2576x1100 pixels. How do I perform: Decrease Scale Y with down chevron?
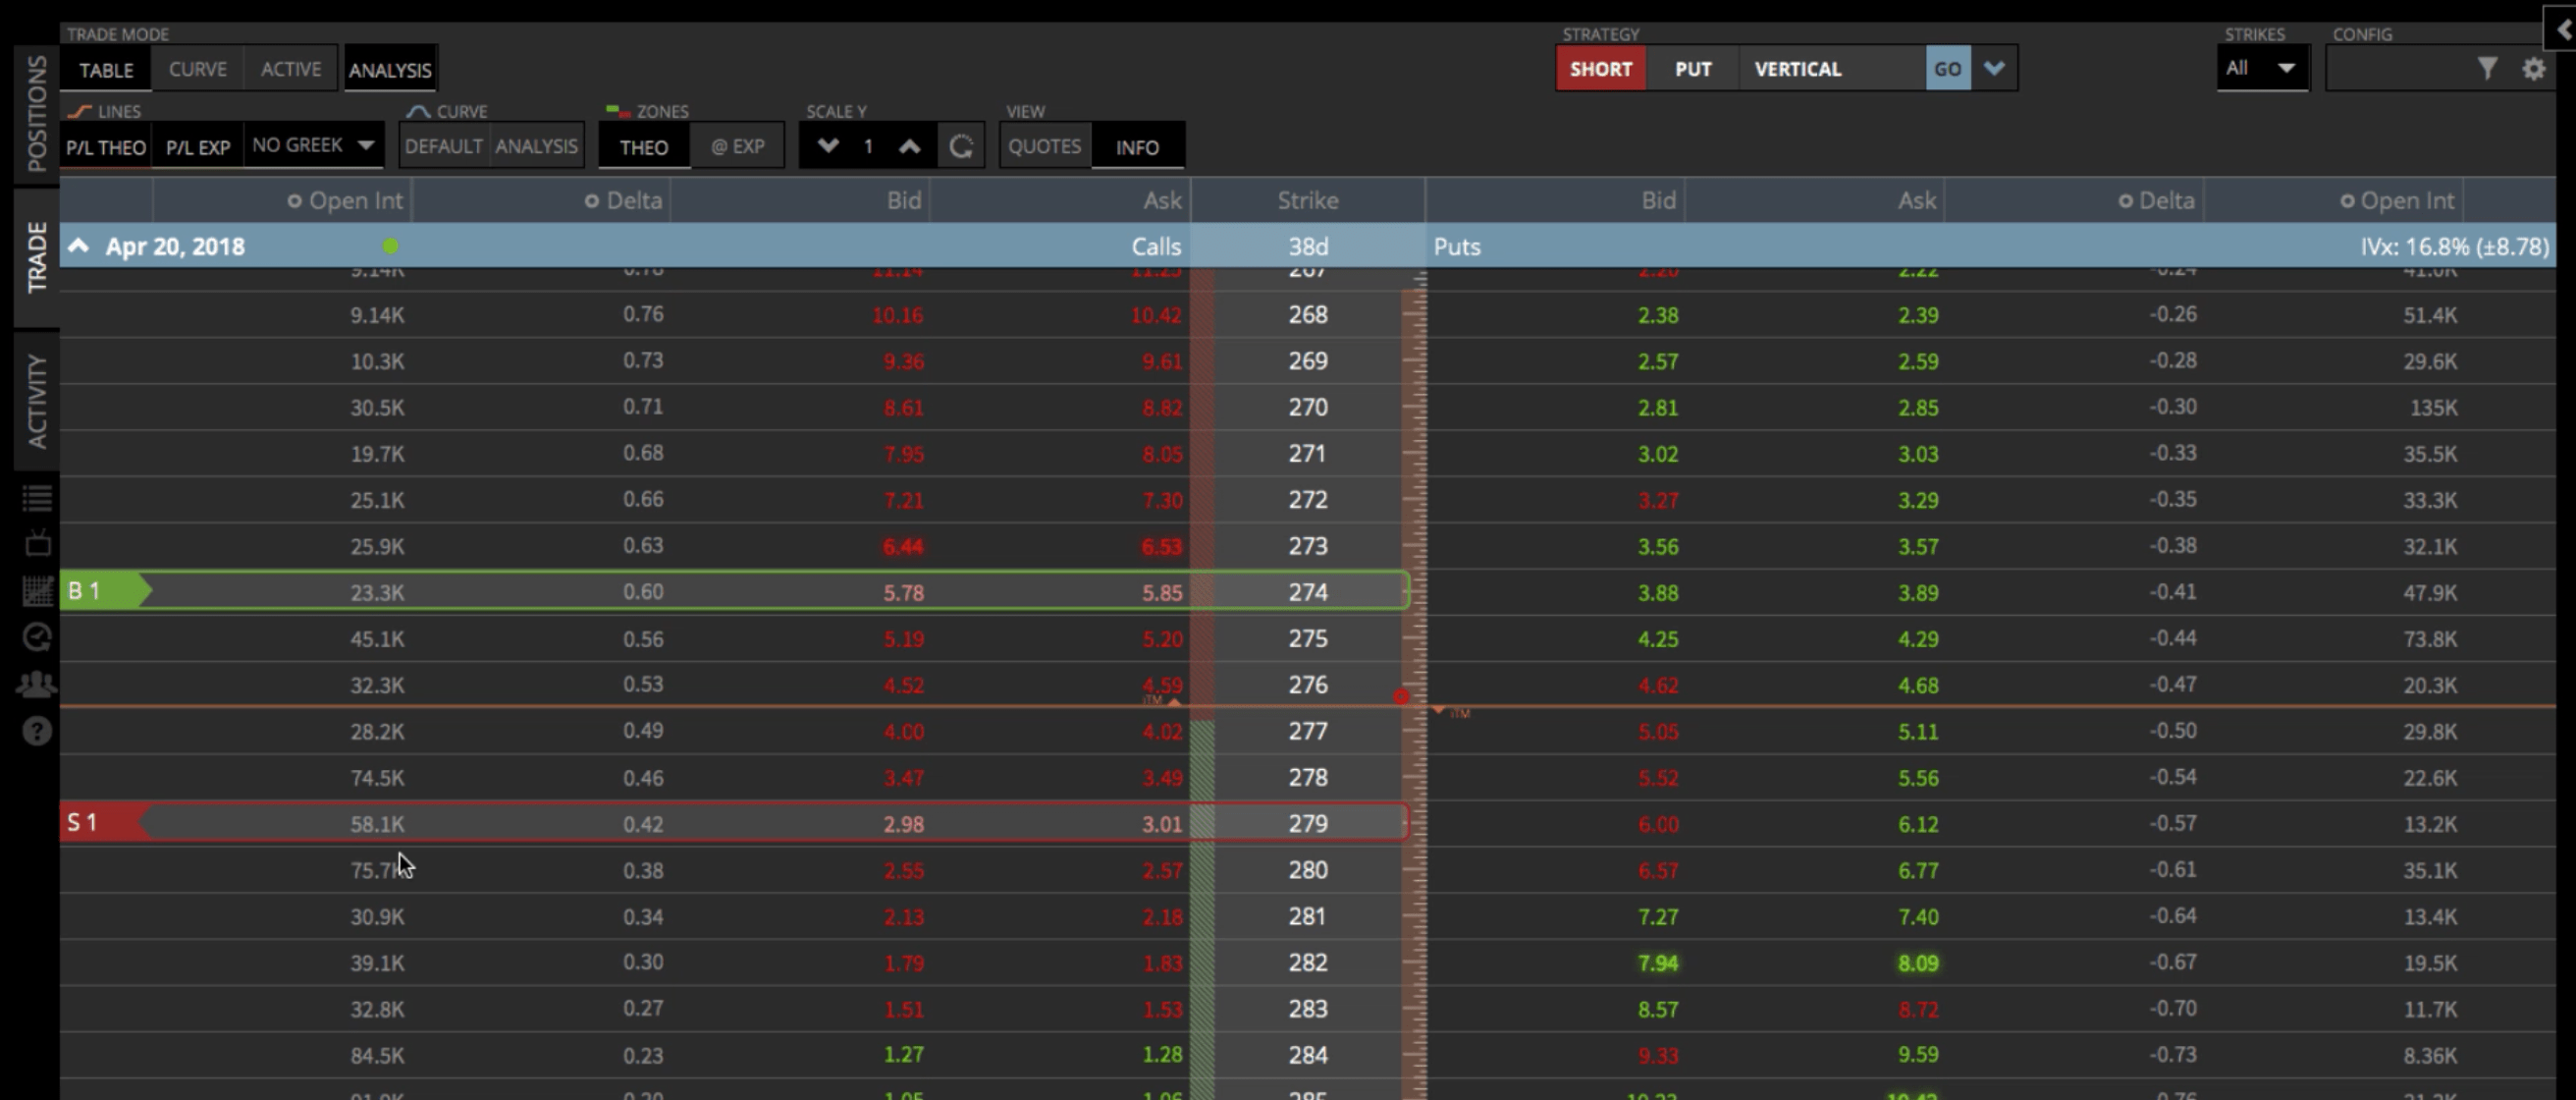(828, 146)
